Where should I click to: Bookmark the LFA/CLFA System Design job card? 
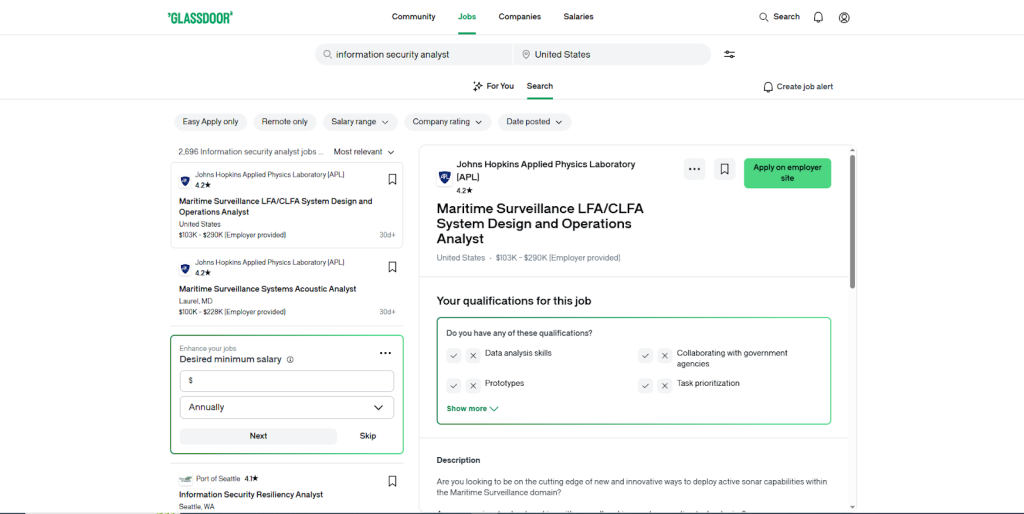392,179
